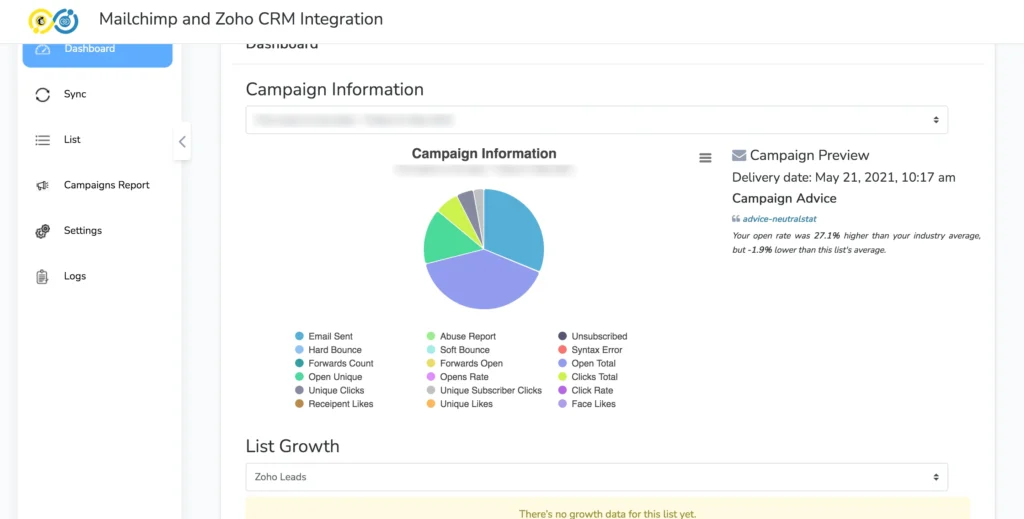The image size is (1024, 519).
Task: Toggle Clicks Total legend series
Action: pos(588,377)
